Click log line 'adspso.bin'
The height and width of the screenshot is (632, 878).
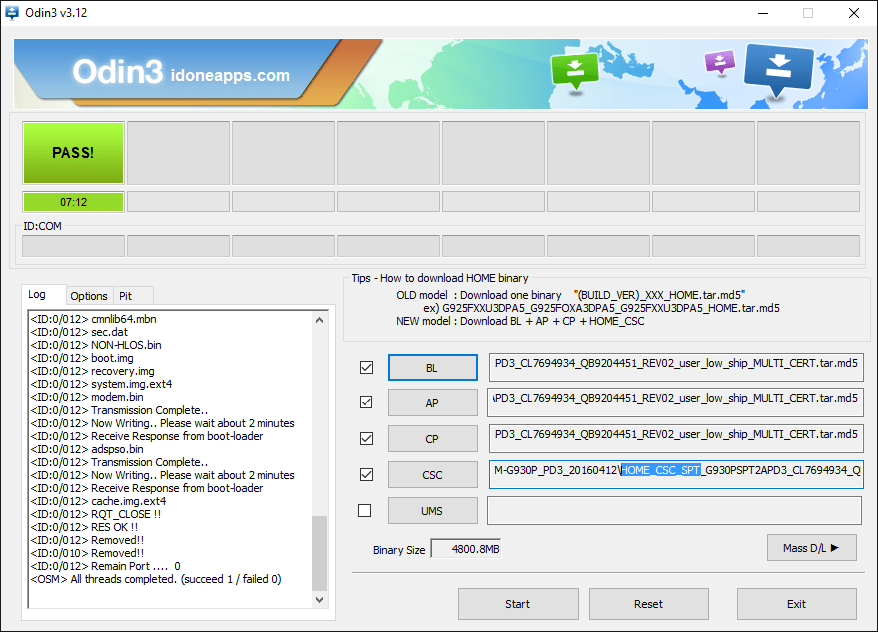pyautogui.click(x=87, y=449)
